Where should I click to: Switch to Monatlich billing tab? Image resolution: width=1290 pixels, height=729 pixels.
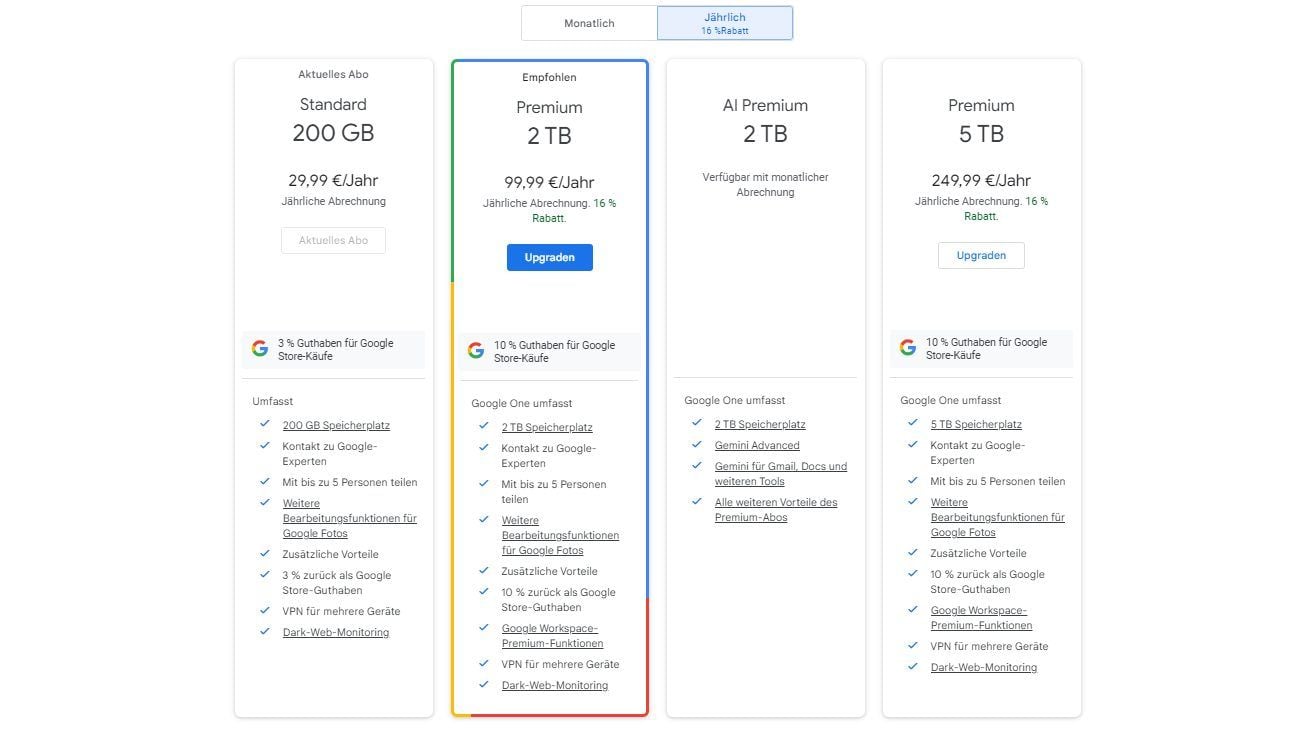coord(589,23)
